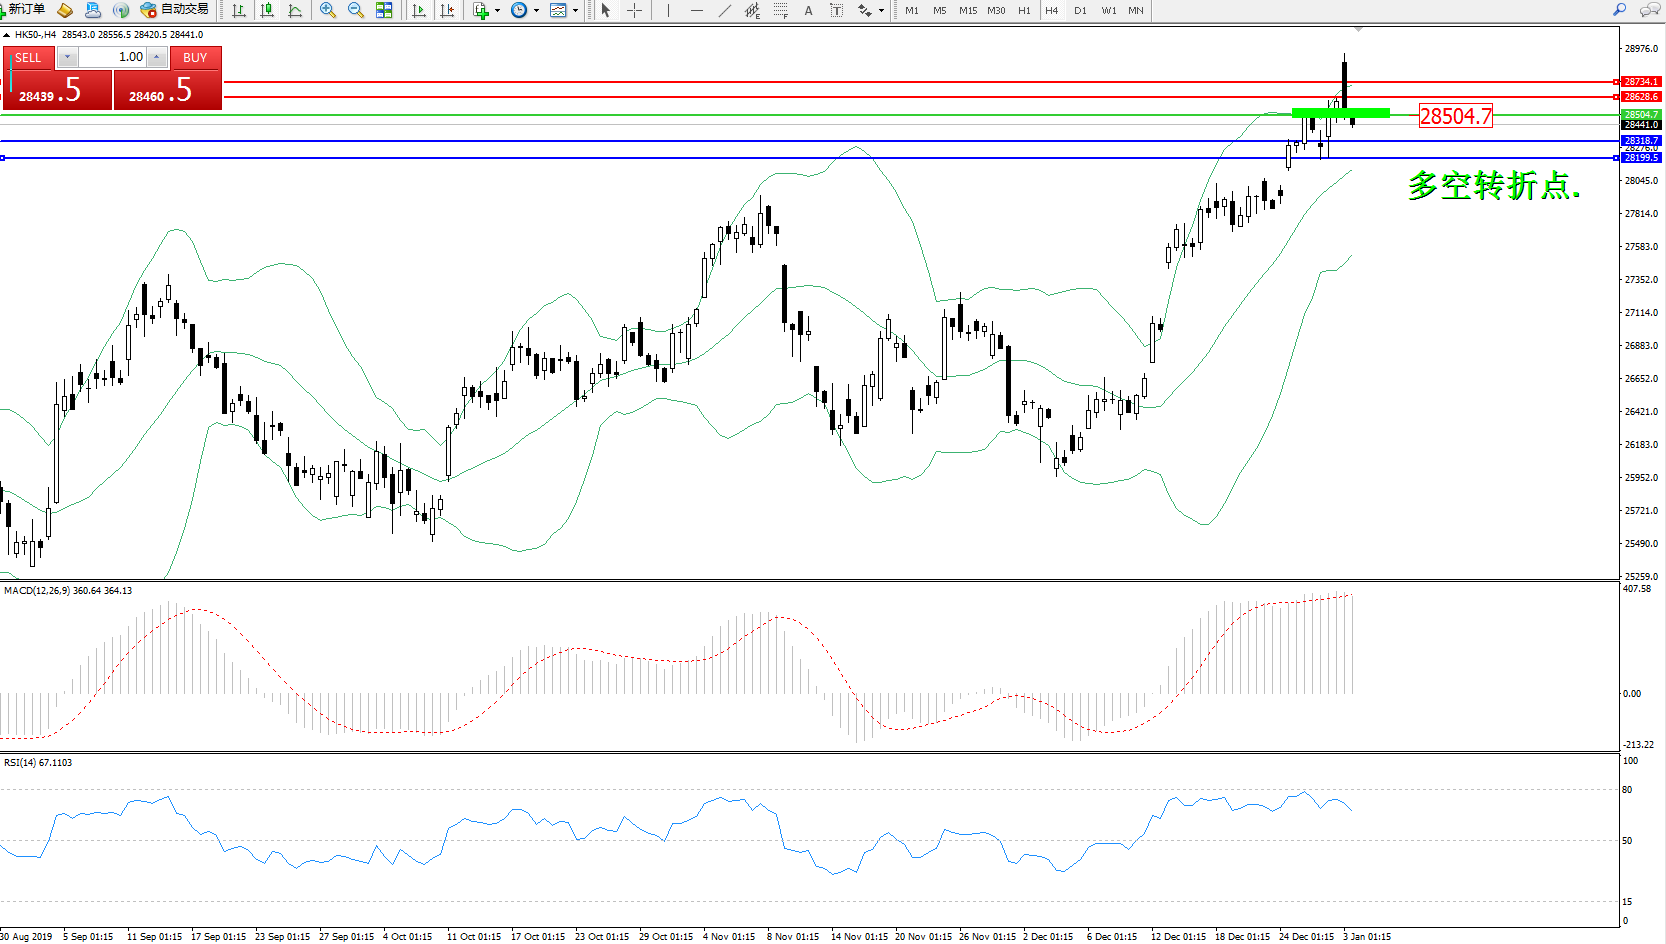Open the search magnifier icon

point(1619,10)
